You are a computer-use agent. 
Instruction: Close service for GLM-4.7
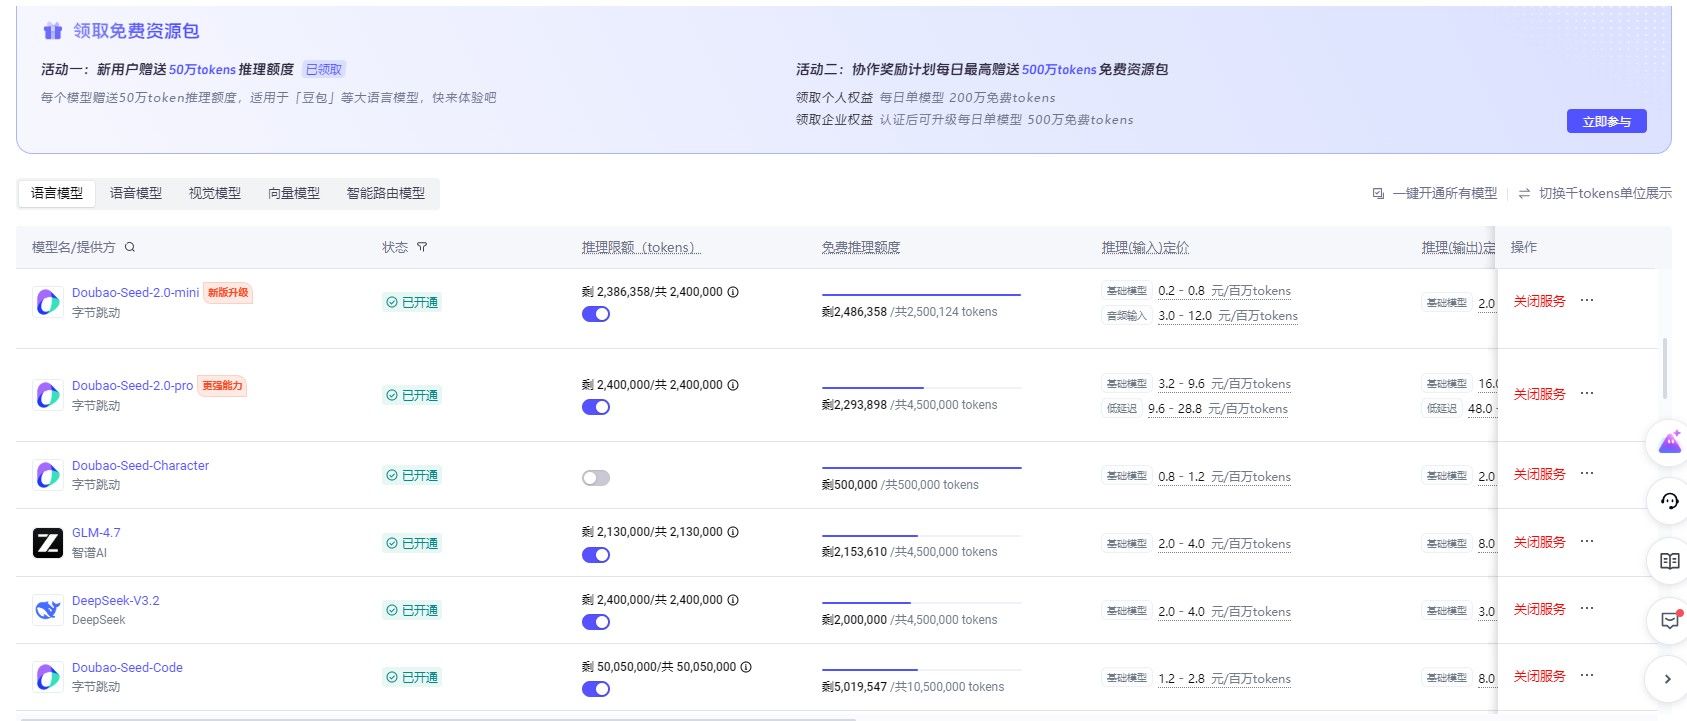coord(1539,542)
